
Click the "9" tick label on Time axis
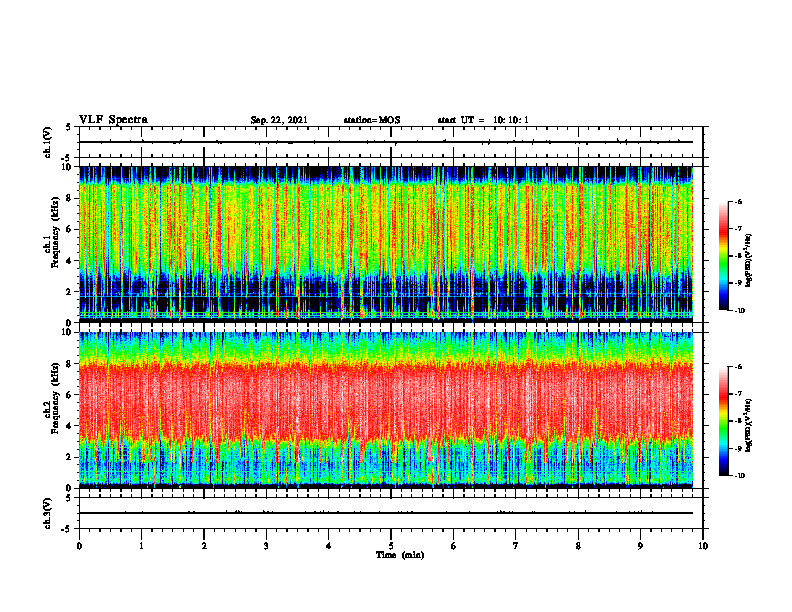tap(640, 546)
